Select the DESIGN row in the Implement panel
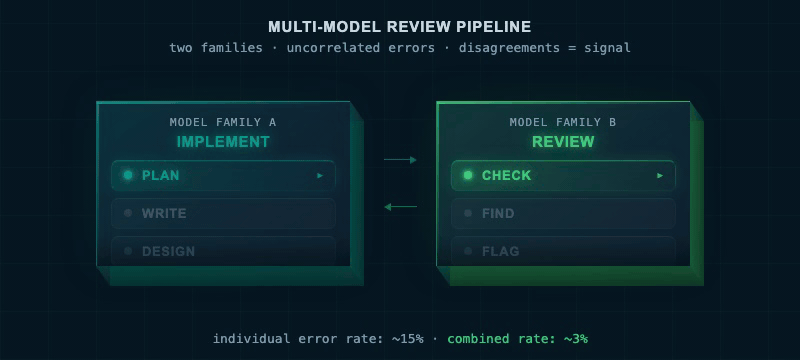This screenshot has width=800, height=360. (223, 251)
